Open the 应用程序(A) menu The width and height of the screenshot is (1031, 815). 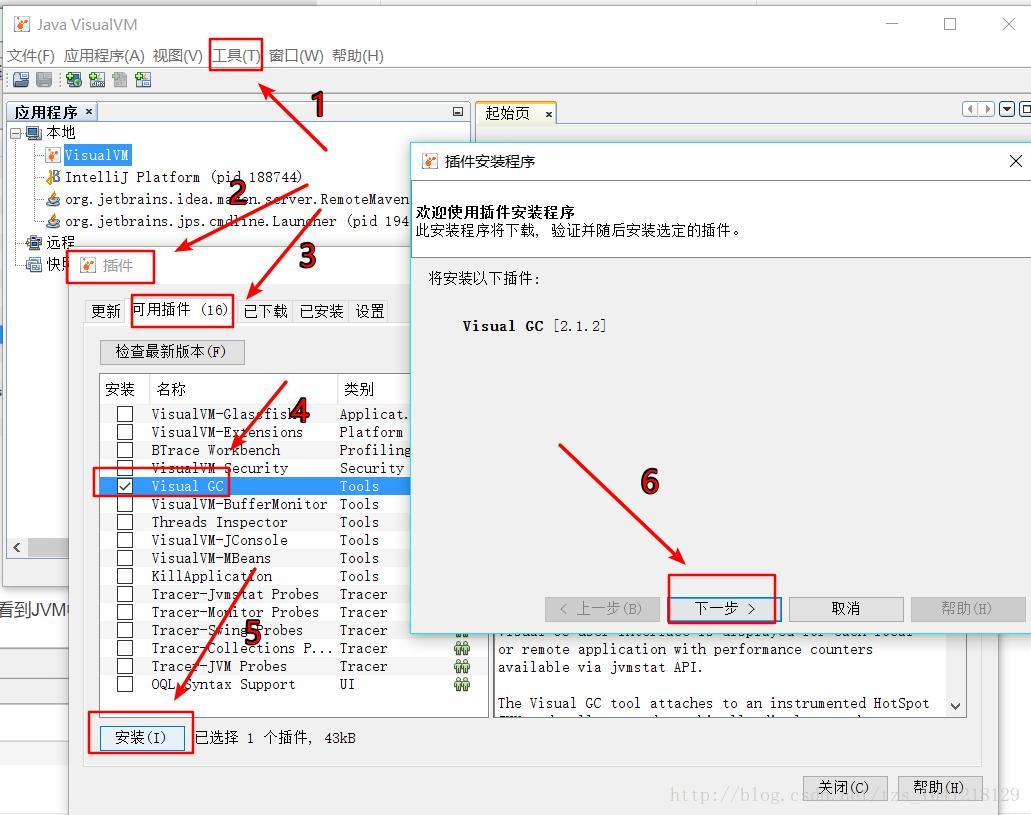[x=104, y=56]
